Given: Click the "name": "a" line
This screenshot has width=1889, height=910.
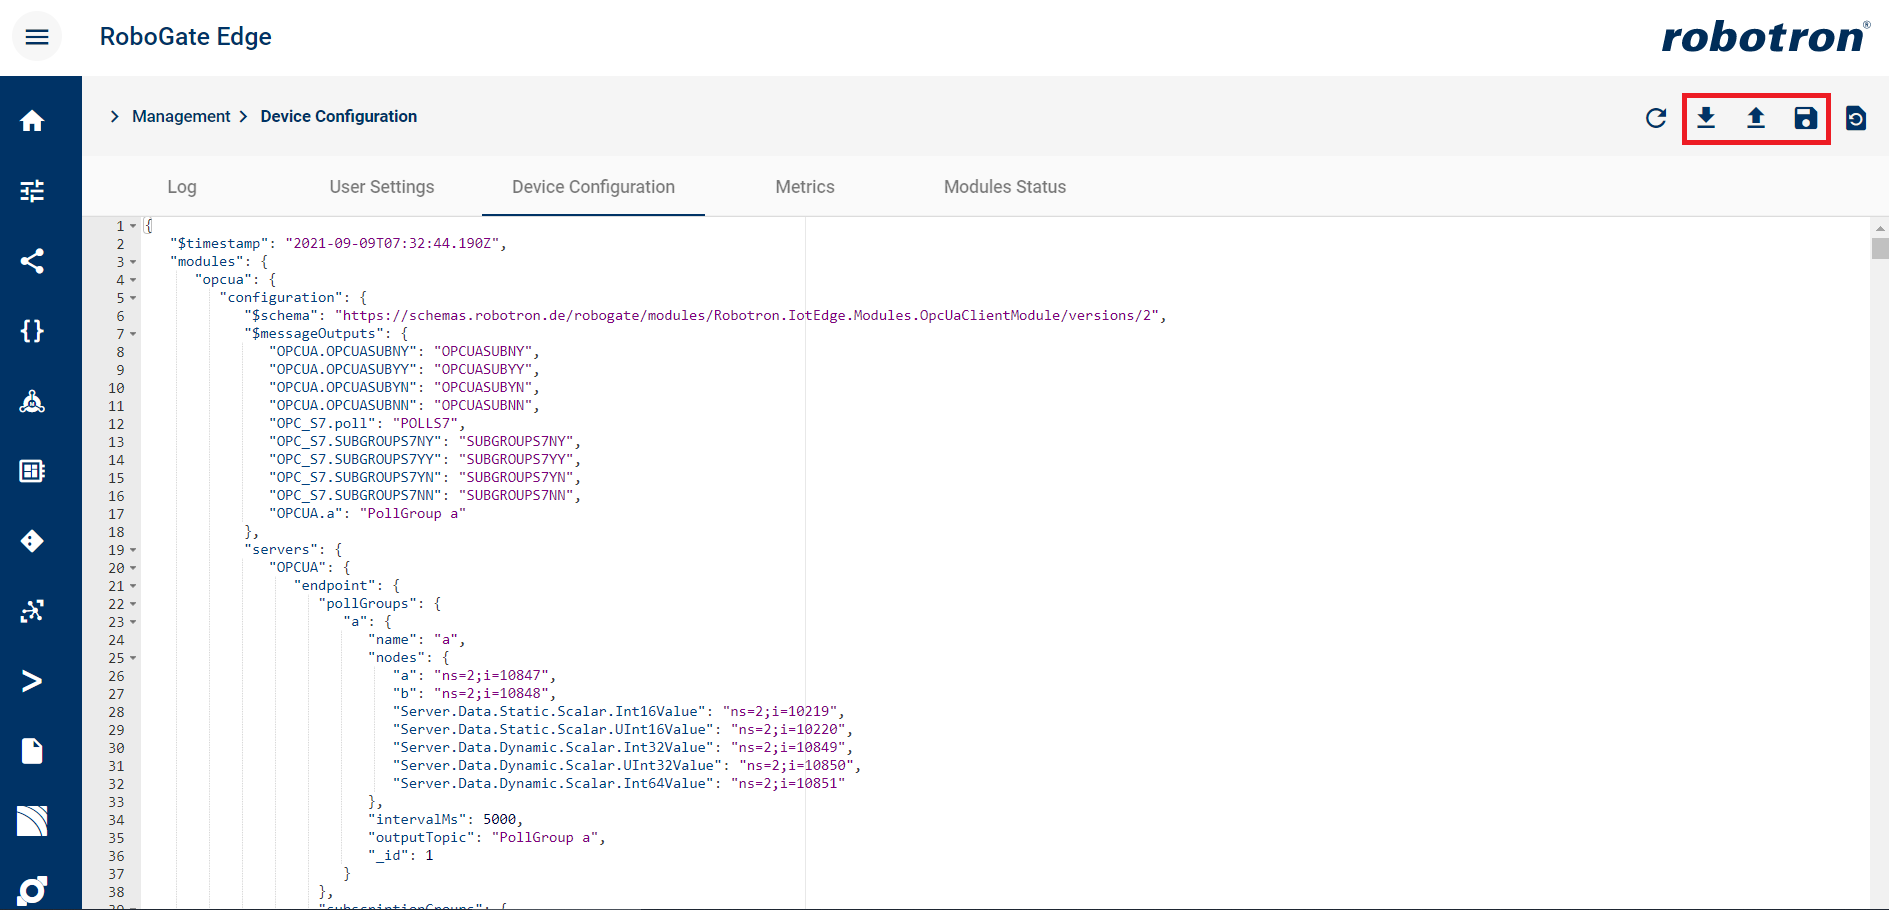Looking at the screenshot, I should (417, 639).
